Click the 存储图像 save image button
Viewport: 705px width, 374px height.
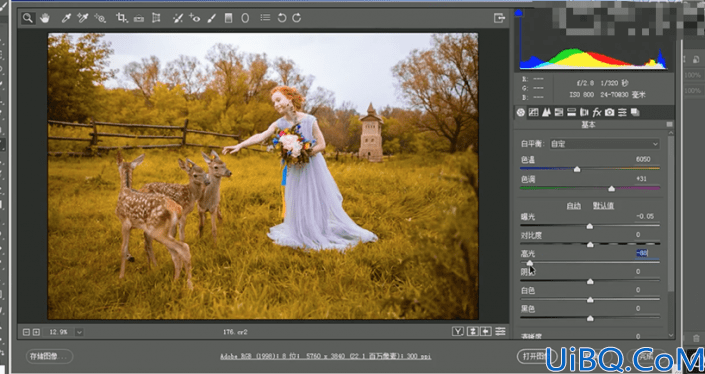point(49,356)
